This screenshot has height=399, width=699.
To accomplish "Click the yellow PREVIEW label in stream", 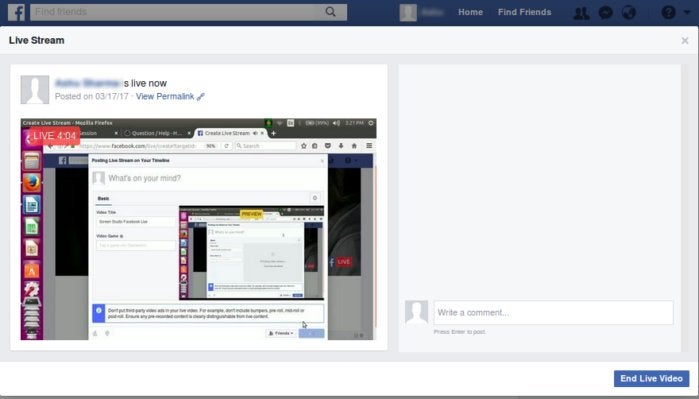I will [251, 214].
